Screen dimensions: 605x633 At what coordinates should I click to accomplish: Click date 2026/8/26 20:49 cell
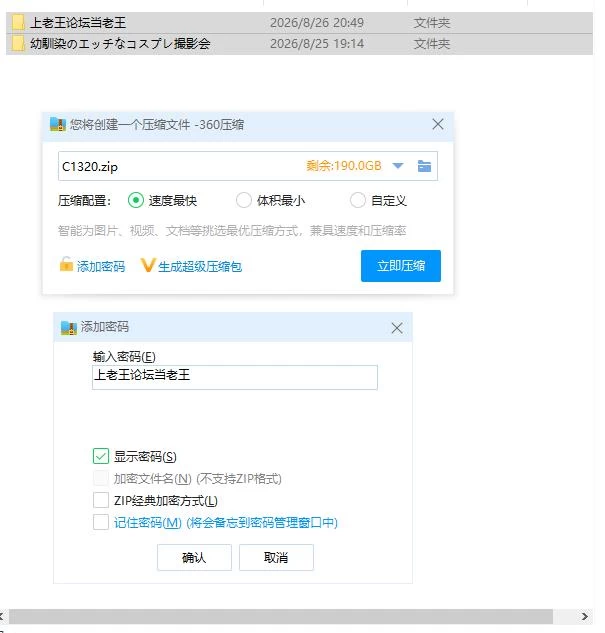pos(317,23)
